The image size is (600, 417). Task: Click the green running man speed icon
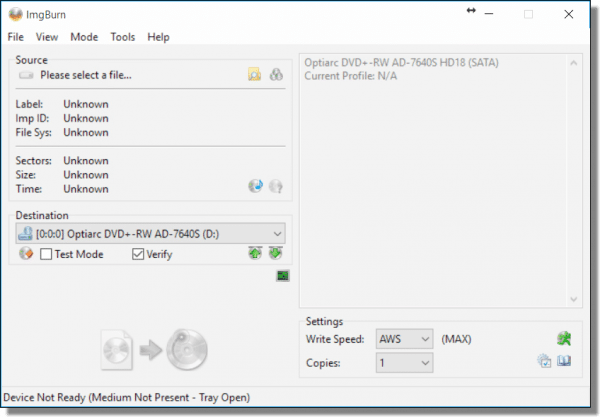pyautogui.click(x=564, y=338)
